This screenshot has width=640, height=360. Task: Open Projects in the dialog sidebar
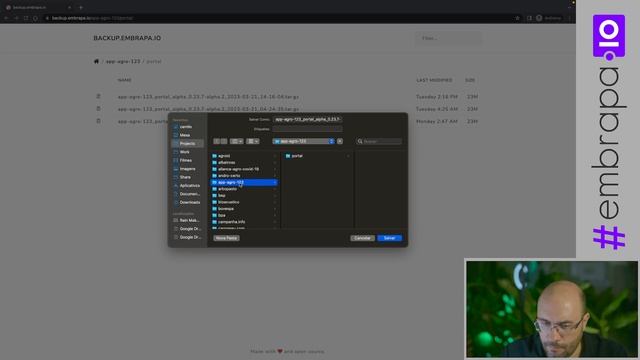tap(187, 144)
